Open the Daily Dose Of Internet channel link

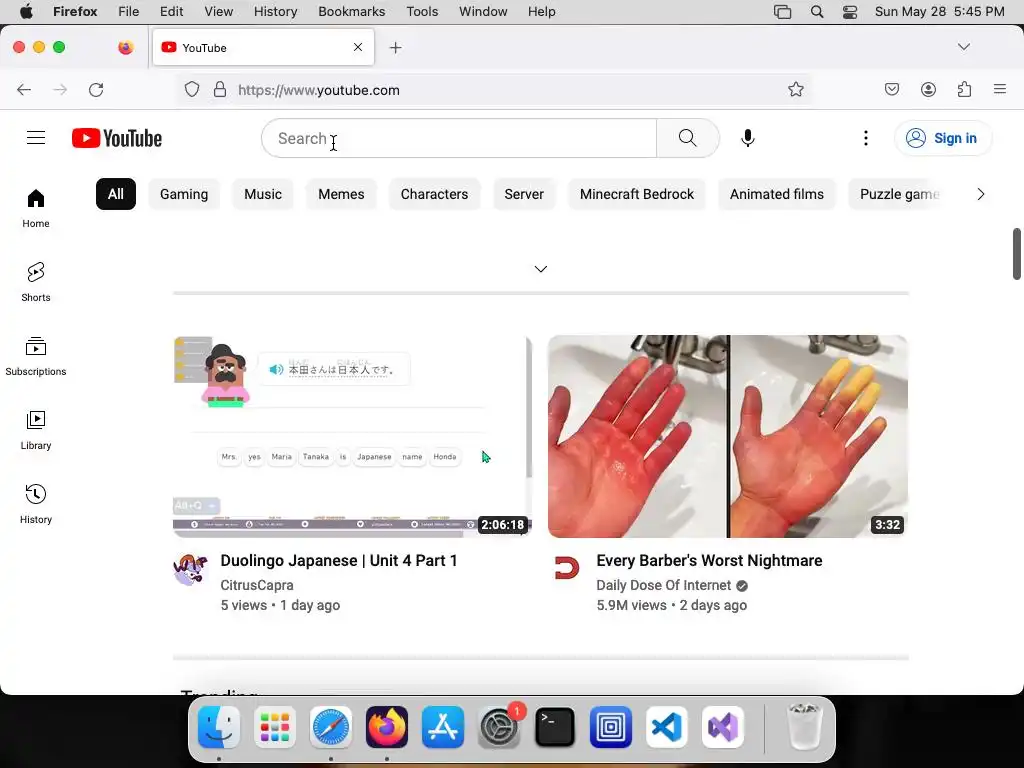pos(664,585)
